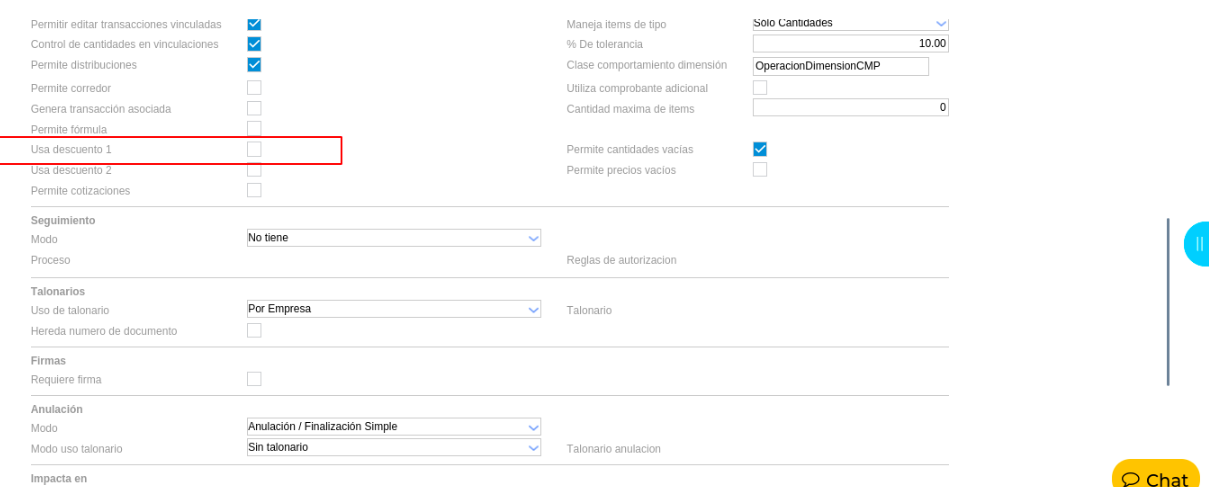Screen dimensions: 1209x487
Task: Uncheck Permite distribuciones checkbox
Action: pos(254,65)
